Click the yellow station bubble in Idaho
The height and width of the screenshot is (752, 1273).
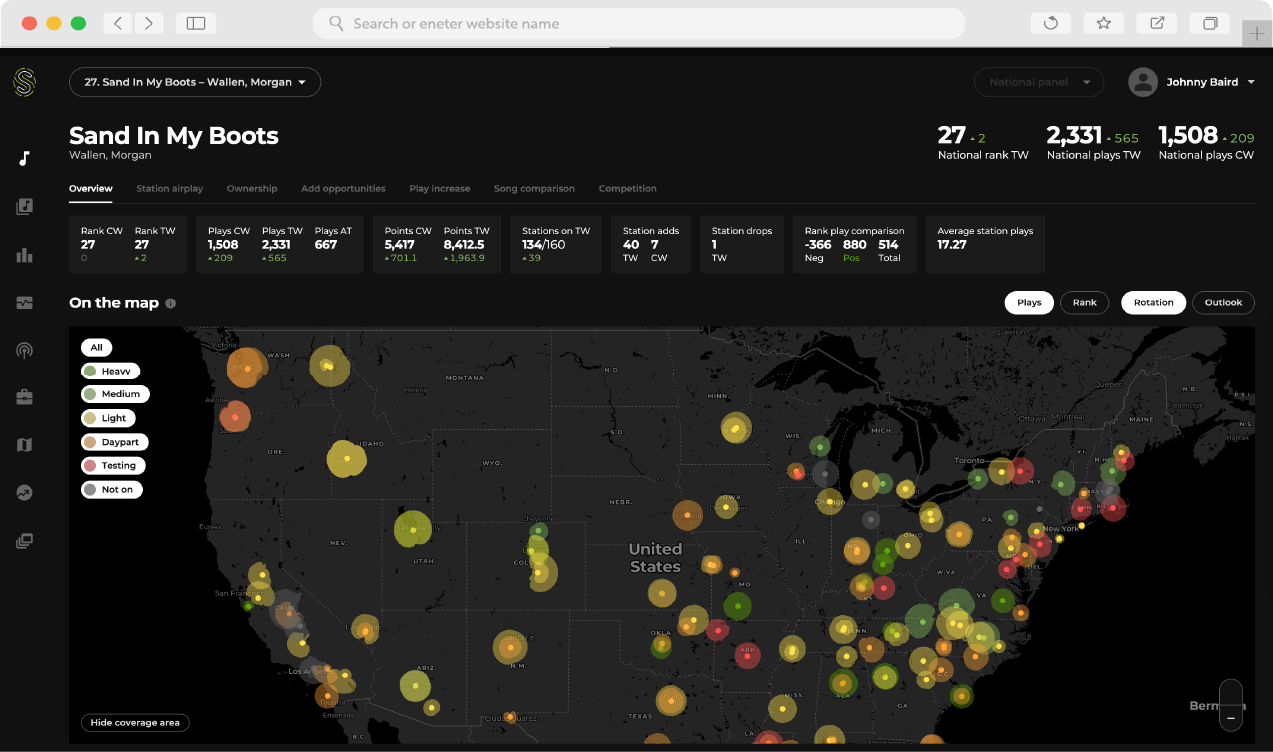[346, 459]
